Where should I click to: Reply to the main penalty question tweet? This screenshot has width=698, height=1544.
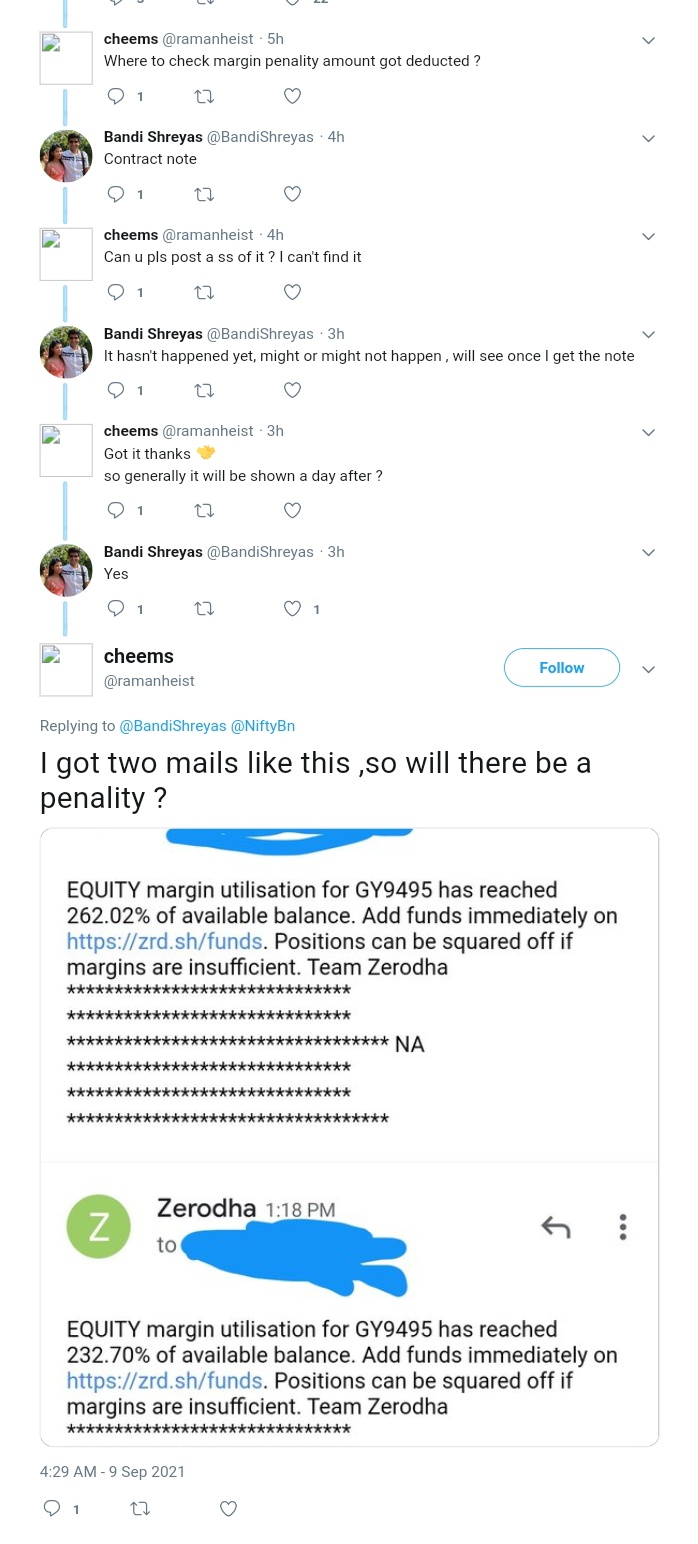click(x=52, y=1508)
